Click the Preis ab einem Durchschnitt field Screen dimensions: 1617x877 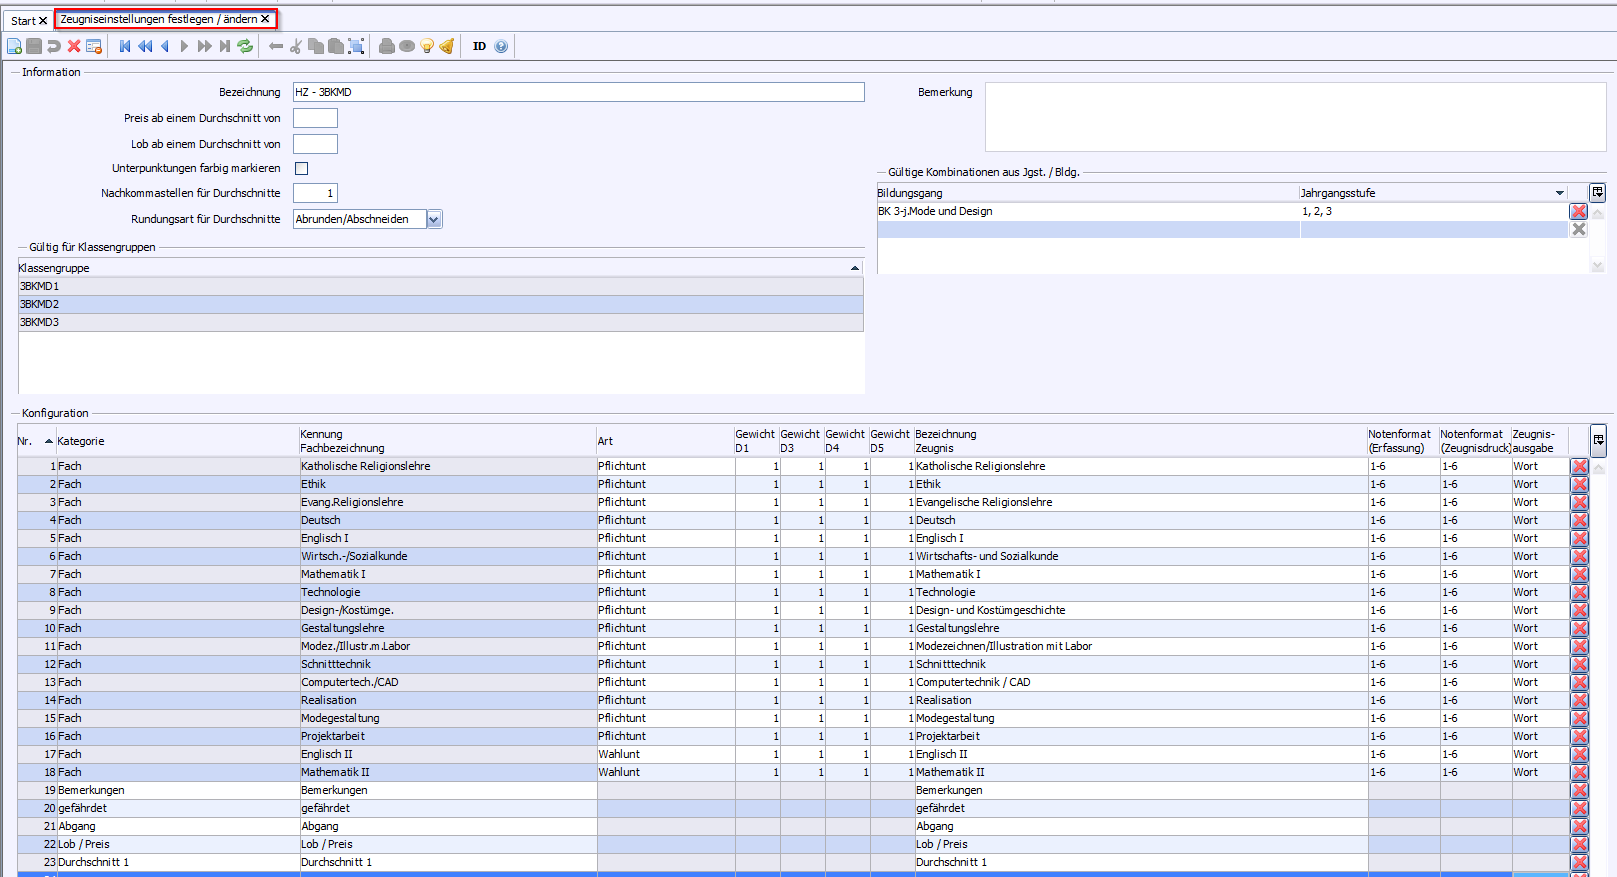tap(315, 118)
